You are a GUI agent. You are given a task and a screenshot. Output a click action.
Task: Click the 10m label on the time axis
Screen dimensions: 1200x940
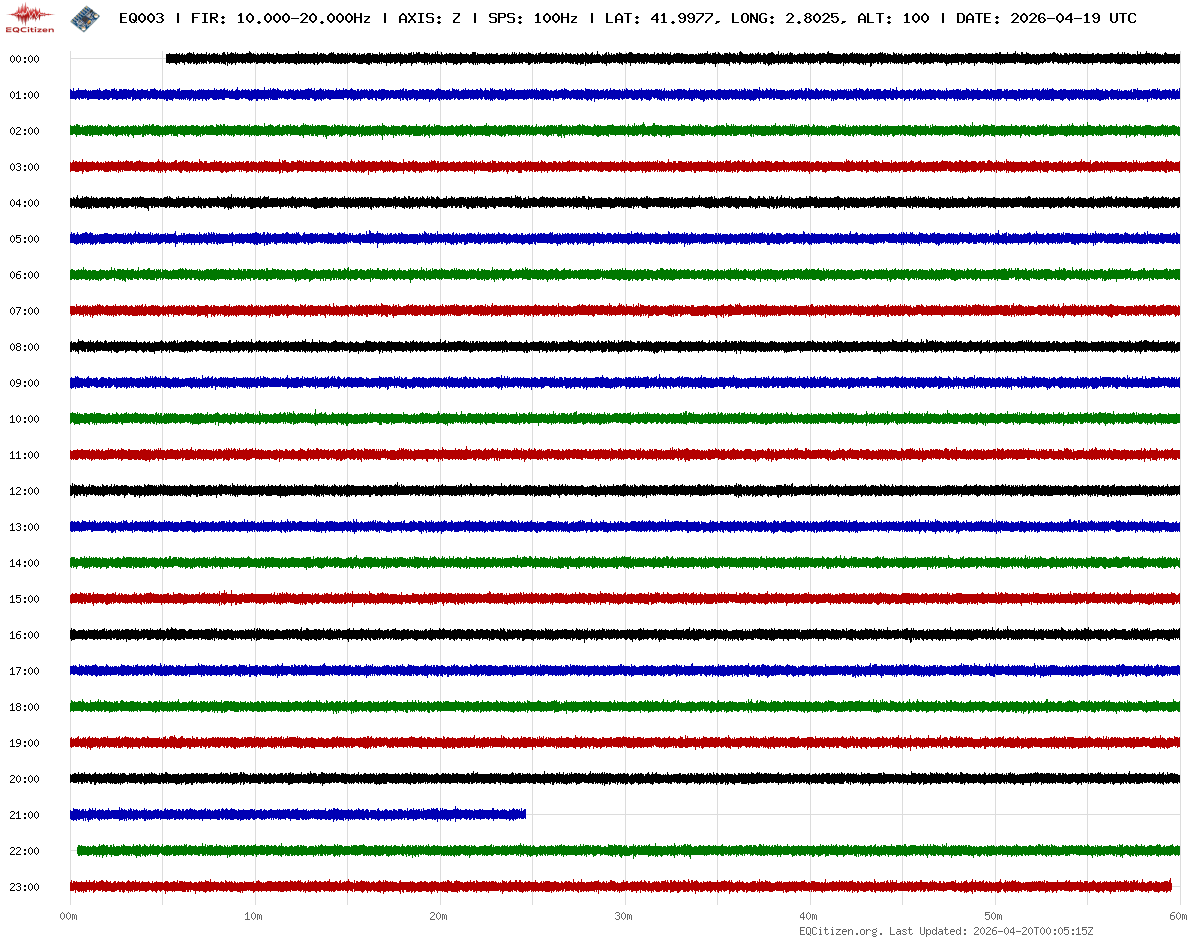[254, 916]
